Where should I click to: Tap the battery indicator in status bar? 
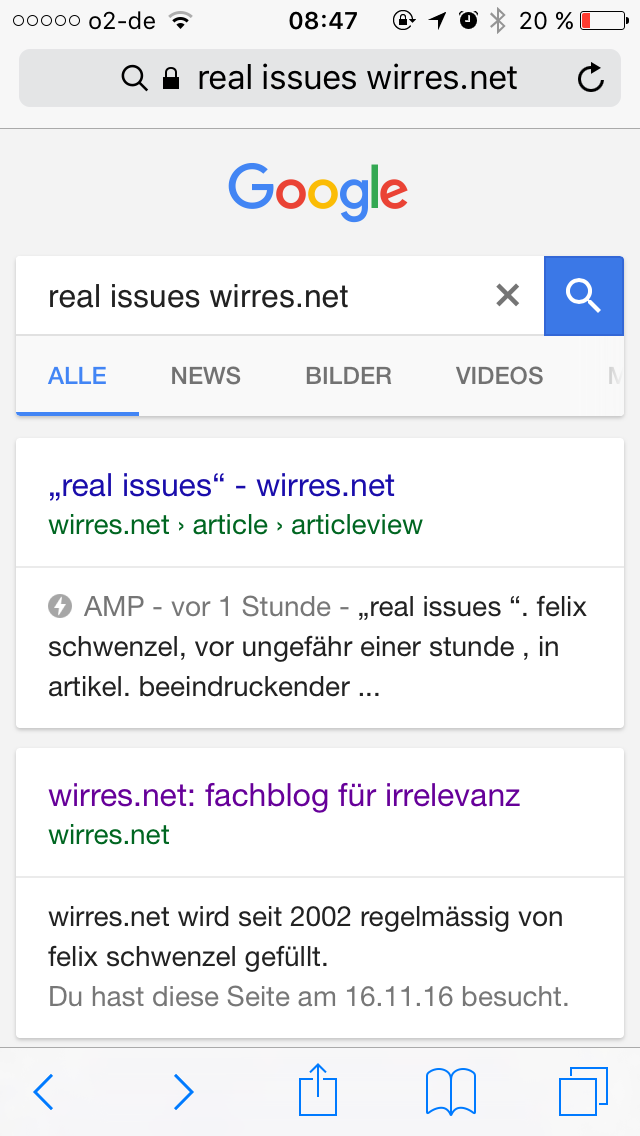click(x=604, y=21)
